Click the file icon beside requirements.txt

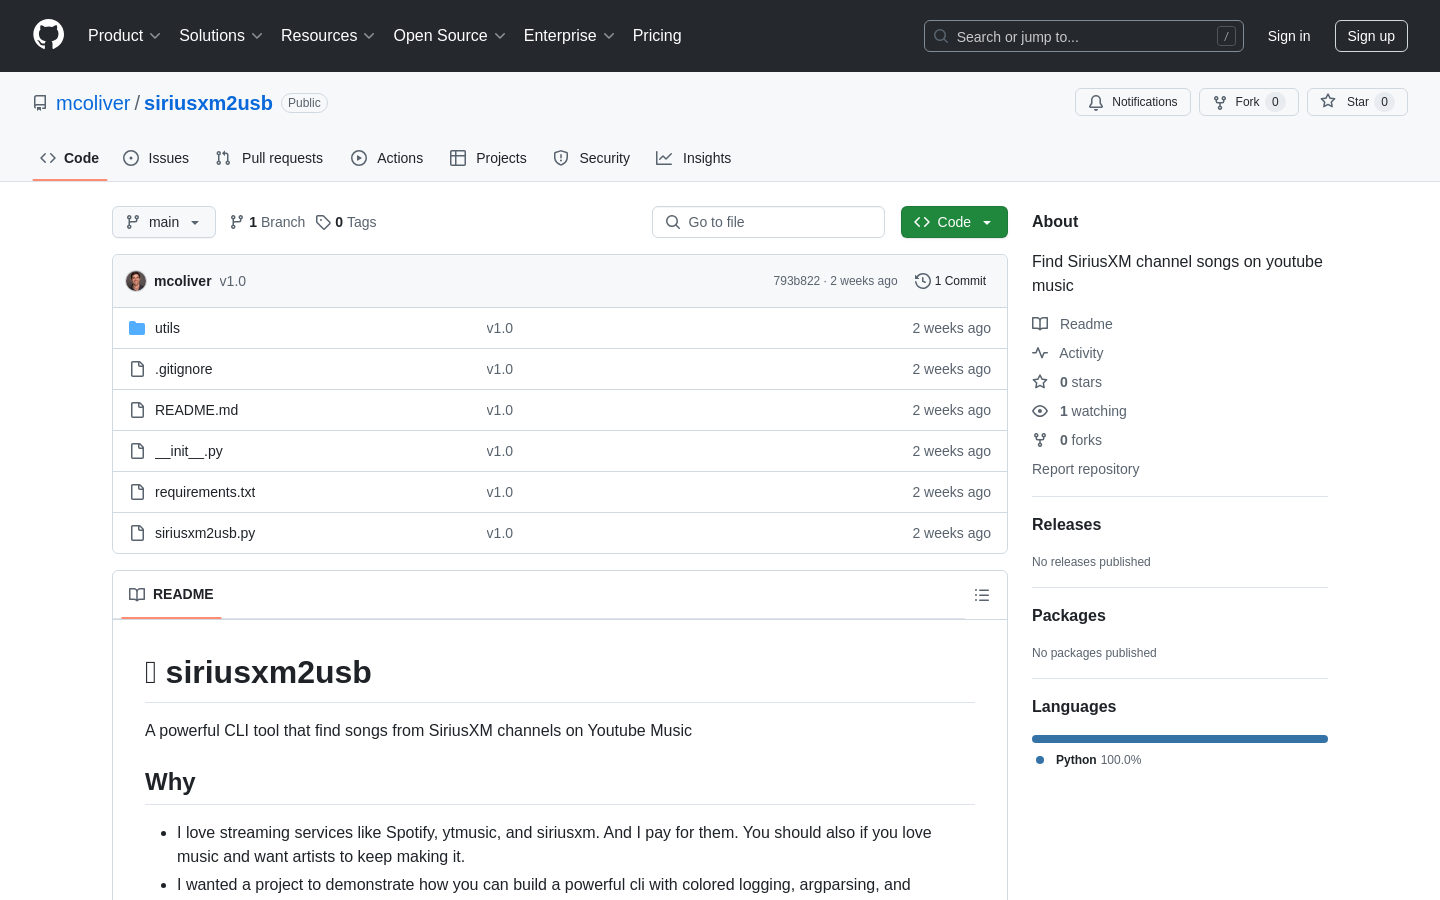tap(137, 492)
